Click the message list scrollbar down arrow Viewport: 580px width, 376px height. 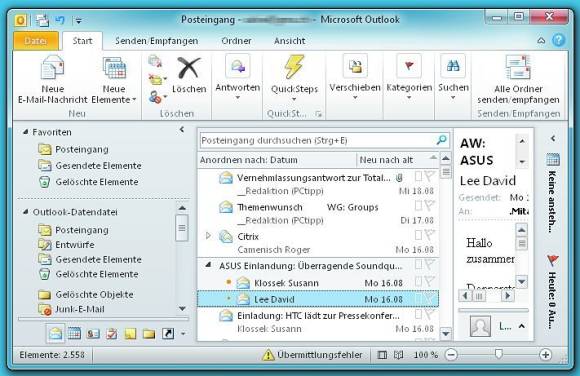pyautogui.click(x=446, y=333)
